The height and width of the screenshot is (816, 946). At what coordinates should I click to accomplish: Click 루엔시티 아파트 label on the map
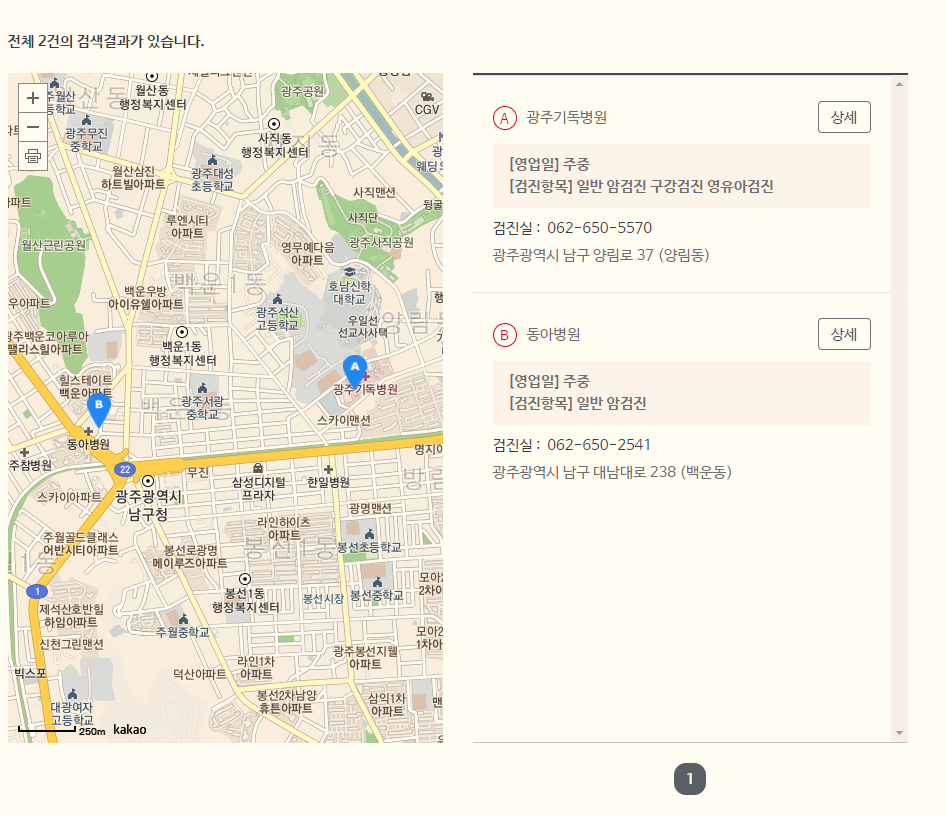click(187, 227)
